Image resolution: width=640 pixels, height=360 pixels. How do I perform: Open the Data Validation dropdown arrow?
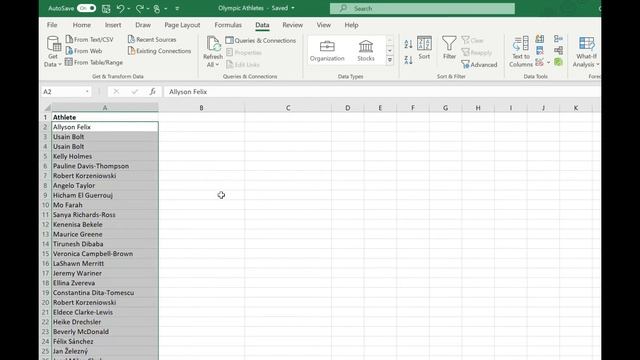tap(548, 63)
